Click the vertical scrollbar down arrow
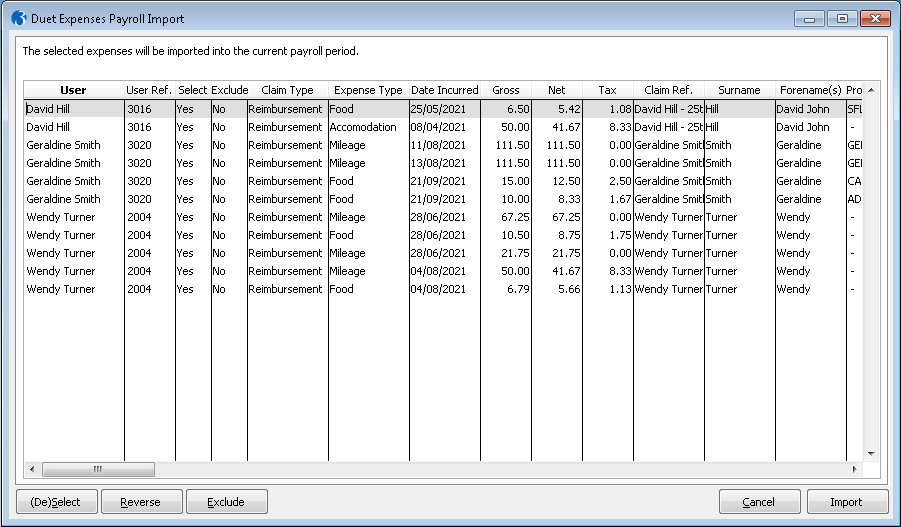901x527 pixels. 871,454
